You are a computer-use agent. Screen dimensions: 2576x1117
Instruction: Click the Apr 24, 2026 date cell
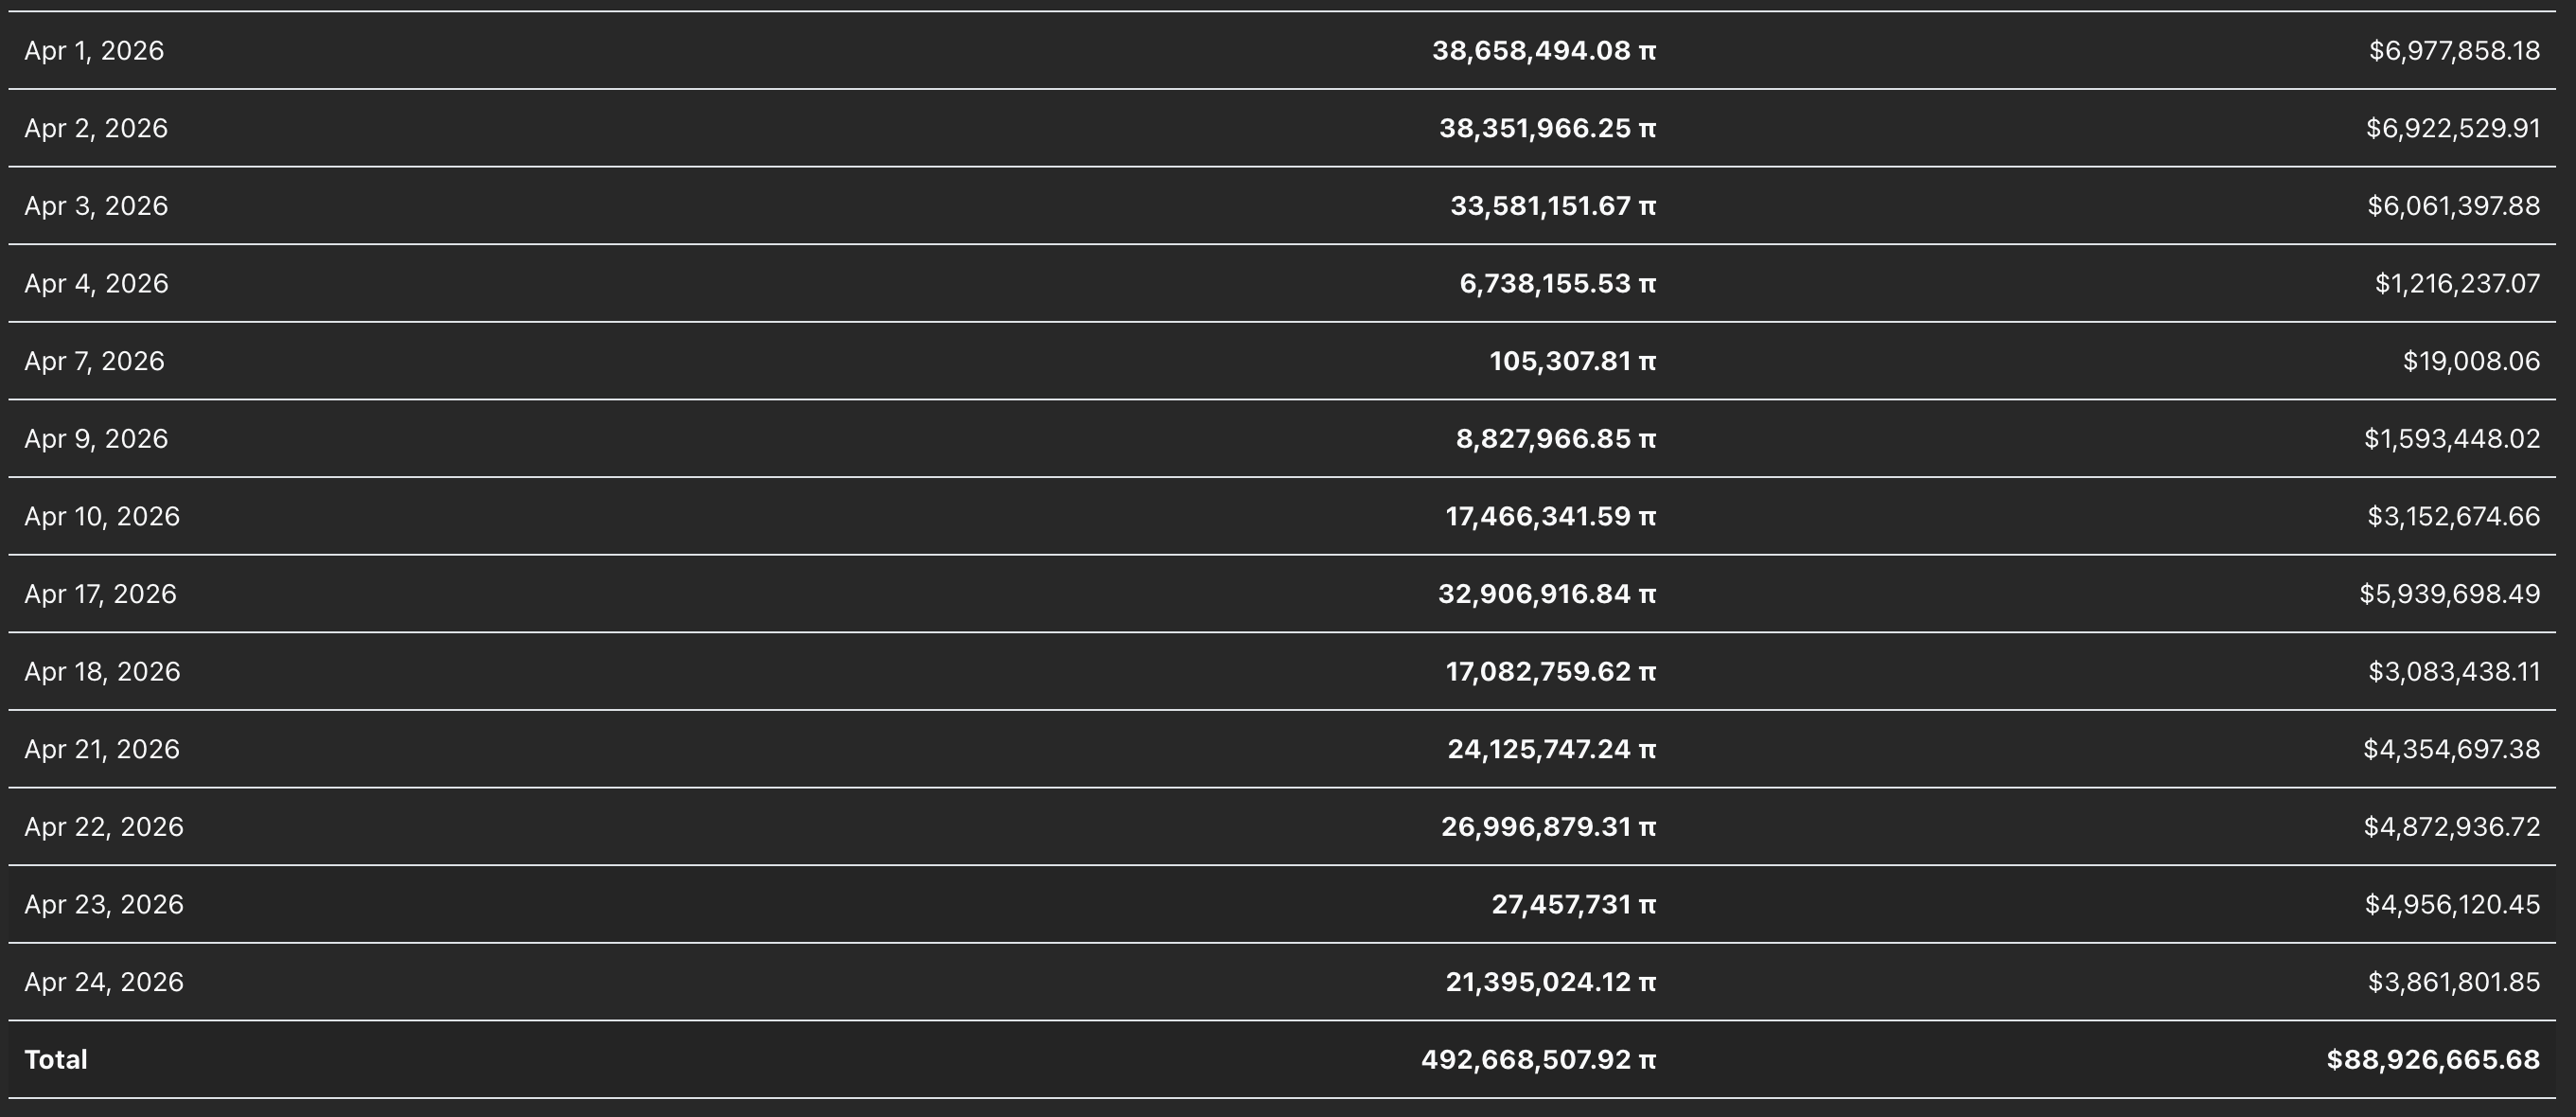coord(104,982)
